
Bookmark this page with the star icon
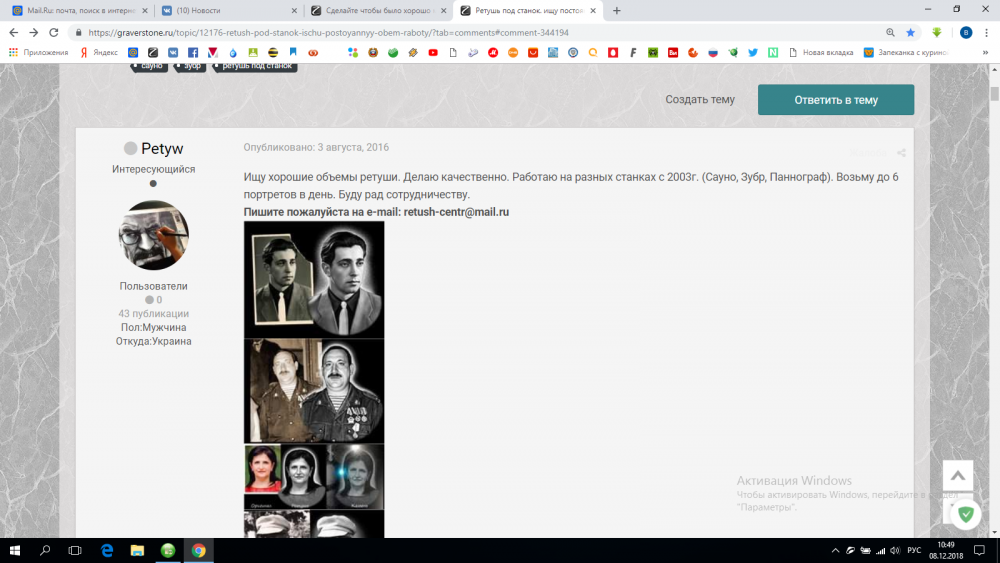point(910,32)
